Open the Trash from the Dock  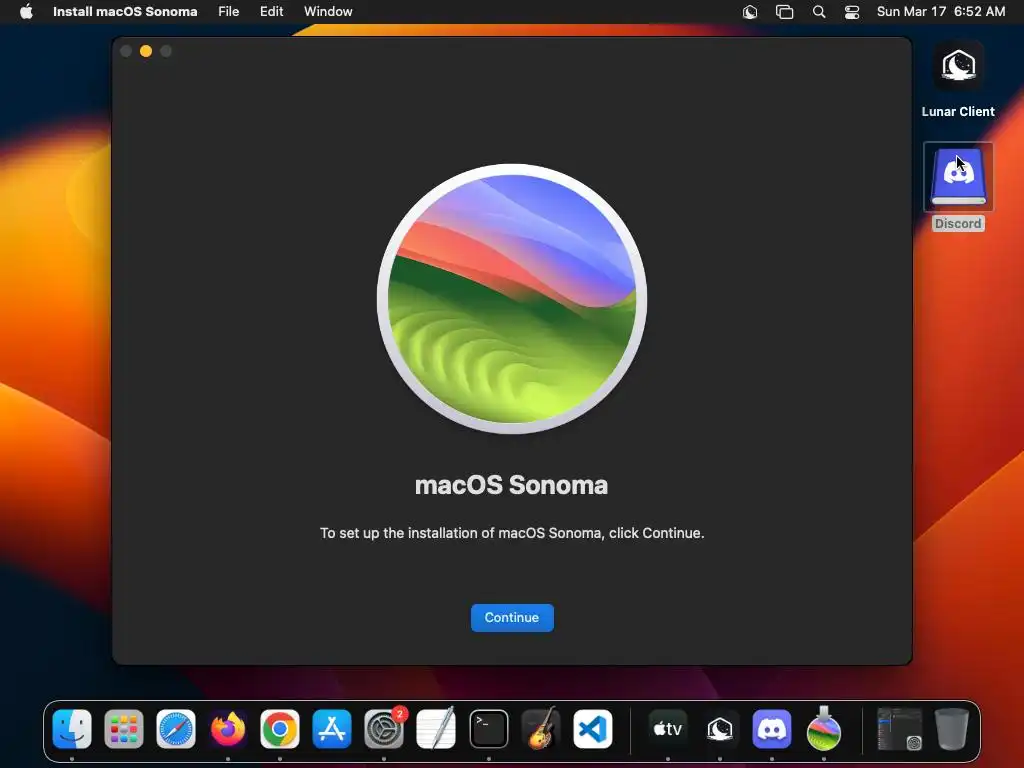coord(952,729)
